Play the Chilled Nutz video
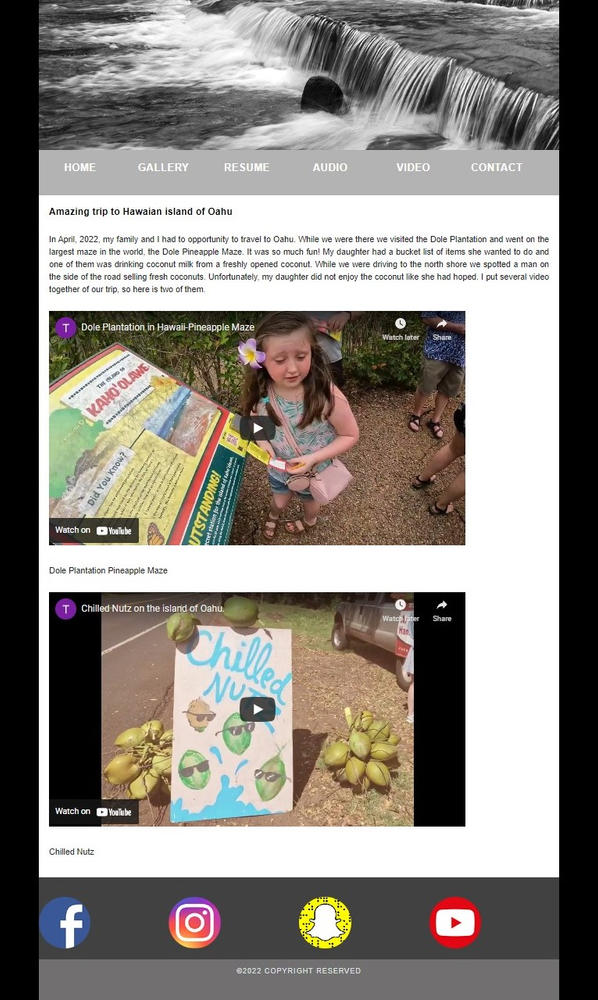The width and height of the screenshot is (598, 1000). pyautogui.click(x=257, y=709)
